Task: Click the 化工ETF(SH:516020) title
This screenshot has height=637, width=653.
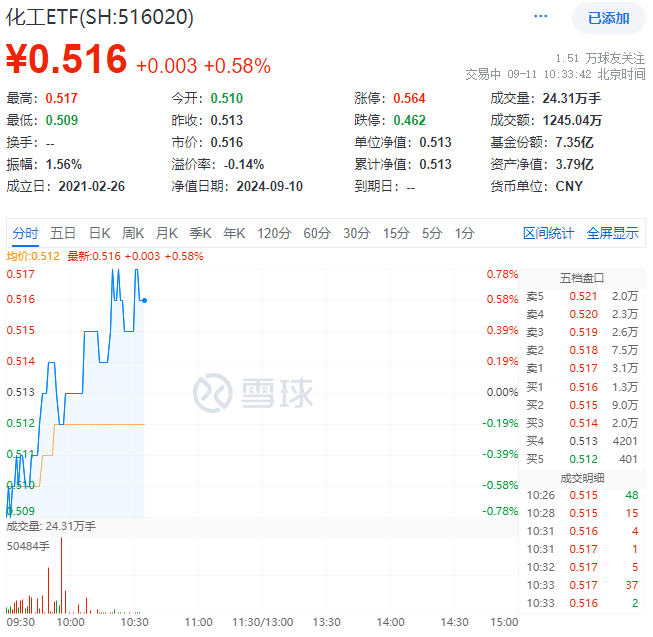Action: [x=100, y=17]
